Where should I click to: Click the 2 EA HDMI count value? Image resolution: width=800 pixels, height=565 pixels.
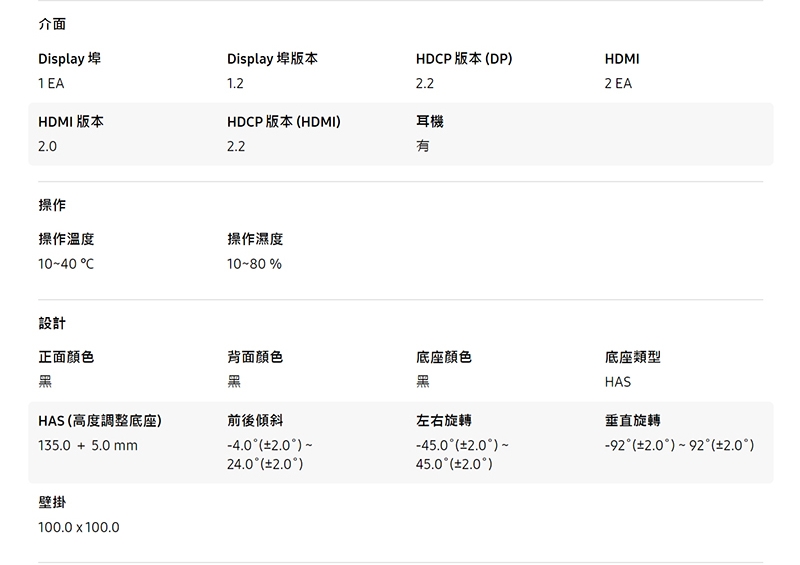point(618,84)
